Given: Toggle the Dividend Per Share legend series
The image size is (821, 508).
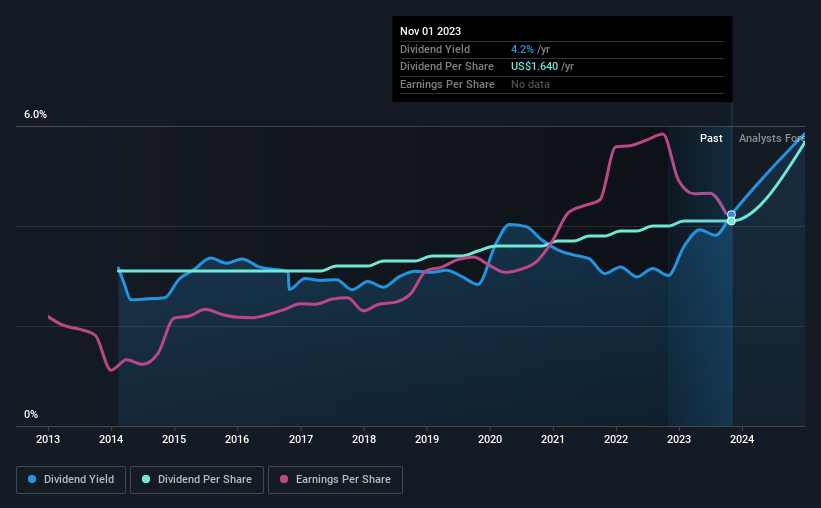Looking at the screenshot, I should 200,480.
